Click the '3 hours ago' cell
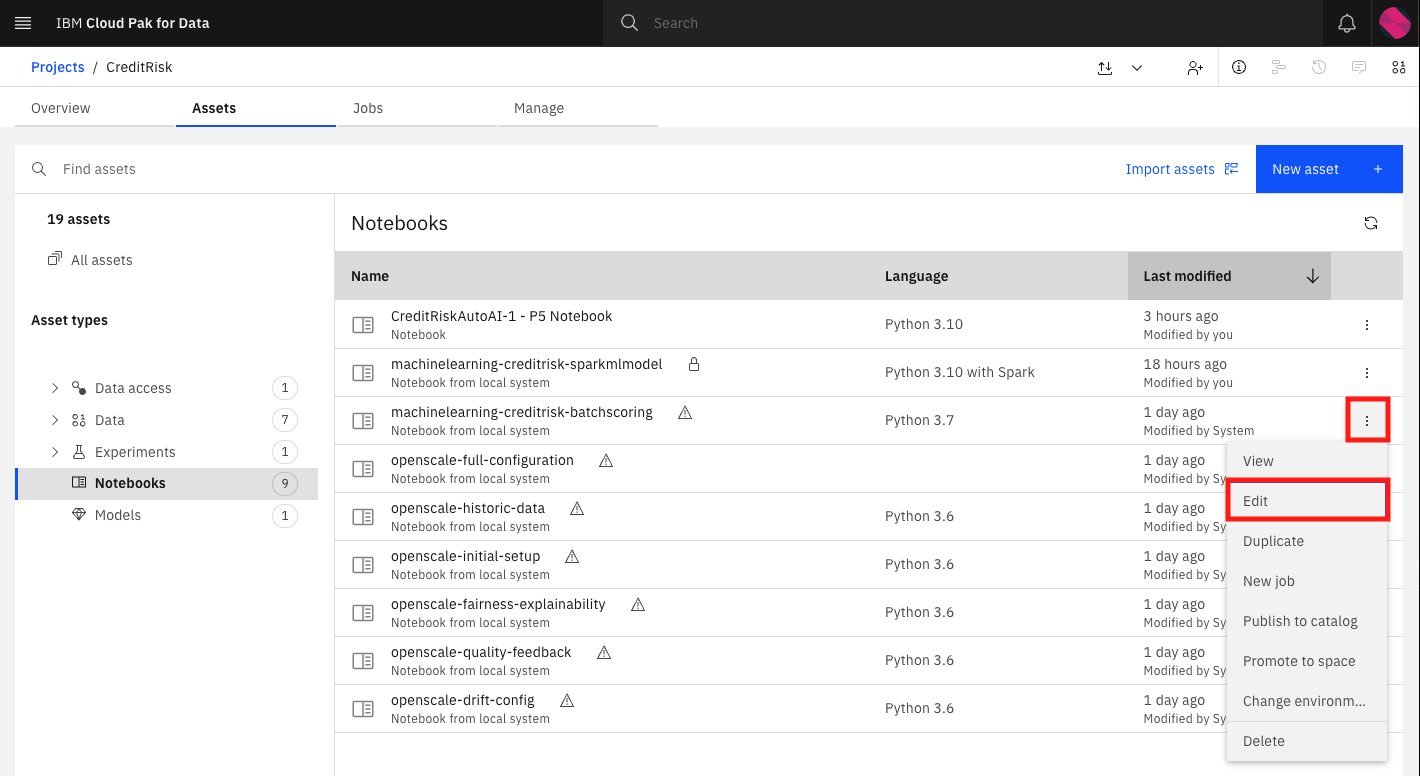 [x=1181, y=316]
